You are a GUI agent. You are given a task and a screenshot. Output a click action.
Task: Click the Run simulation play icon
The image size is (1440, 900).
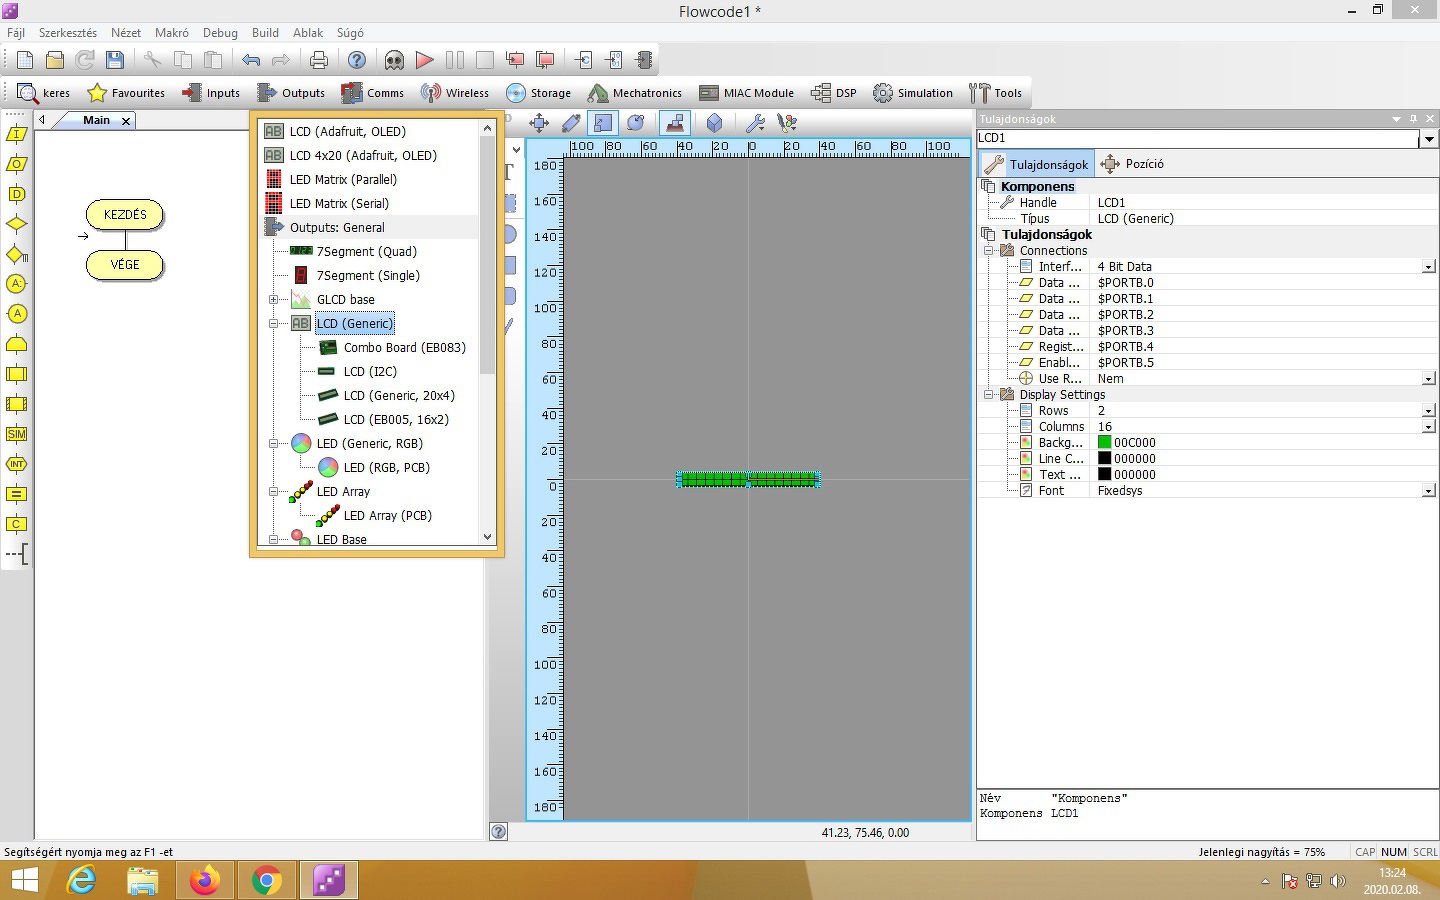[x=424, y=60]
